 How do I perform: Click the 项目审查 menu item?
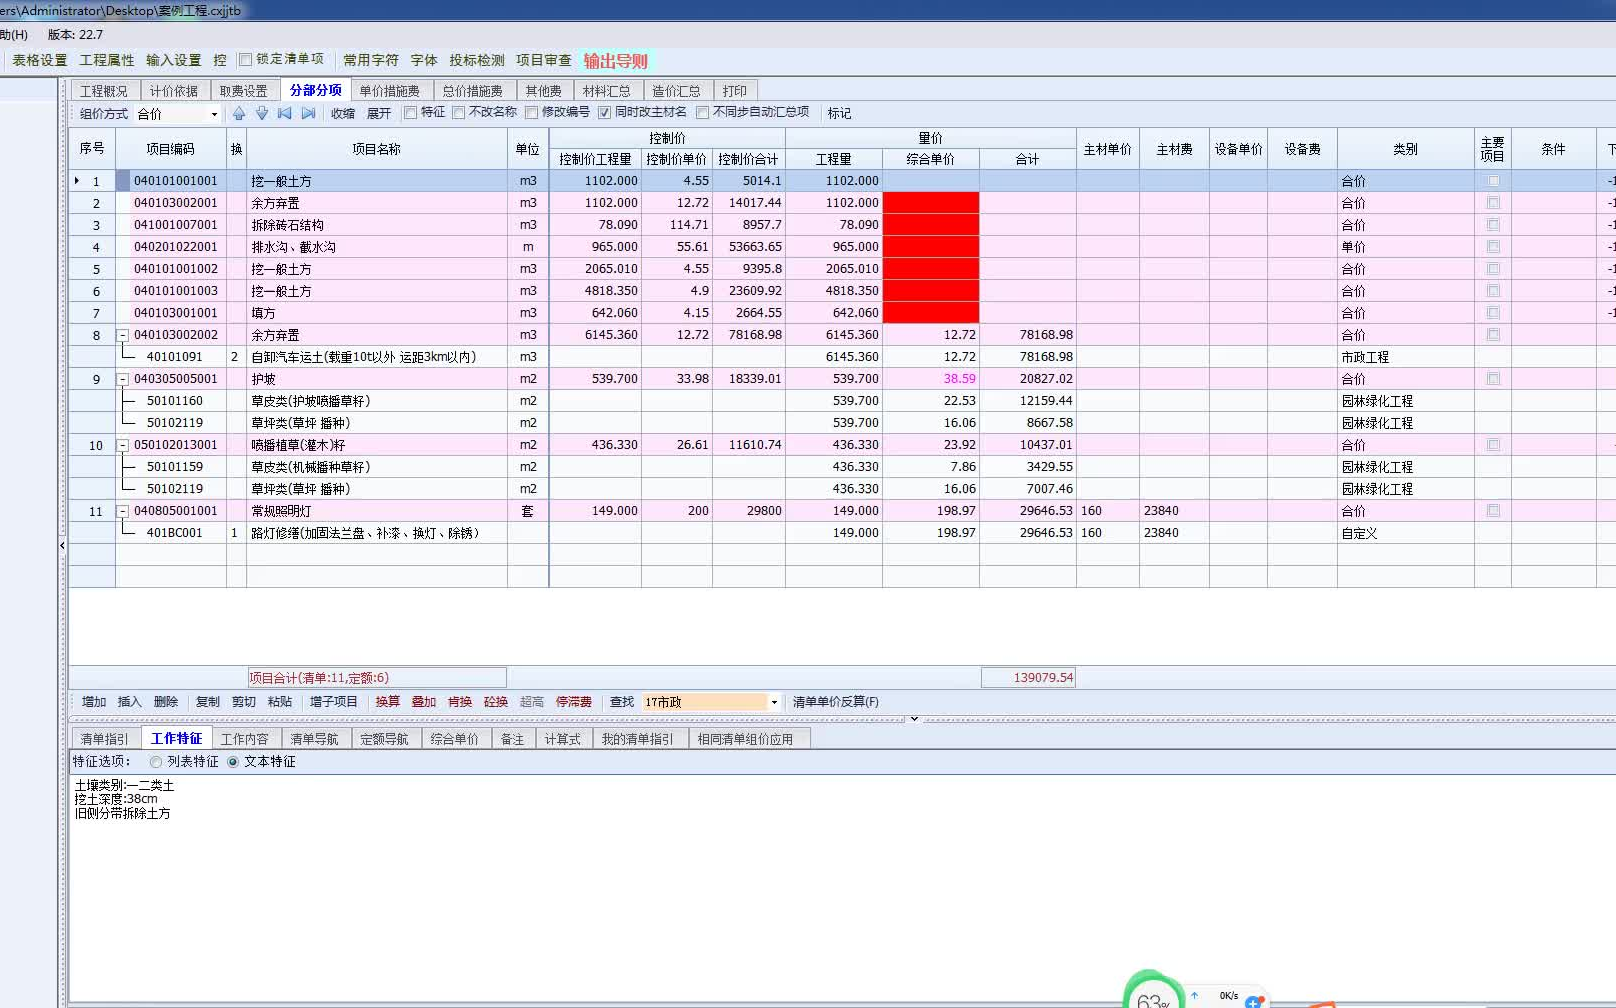click(544, 60)
